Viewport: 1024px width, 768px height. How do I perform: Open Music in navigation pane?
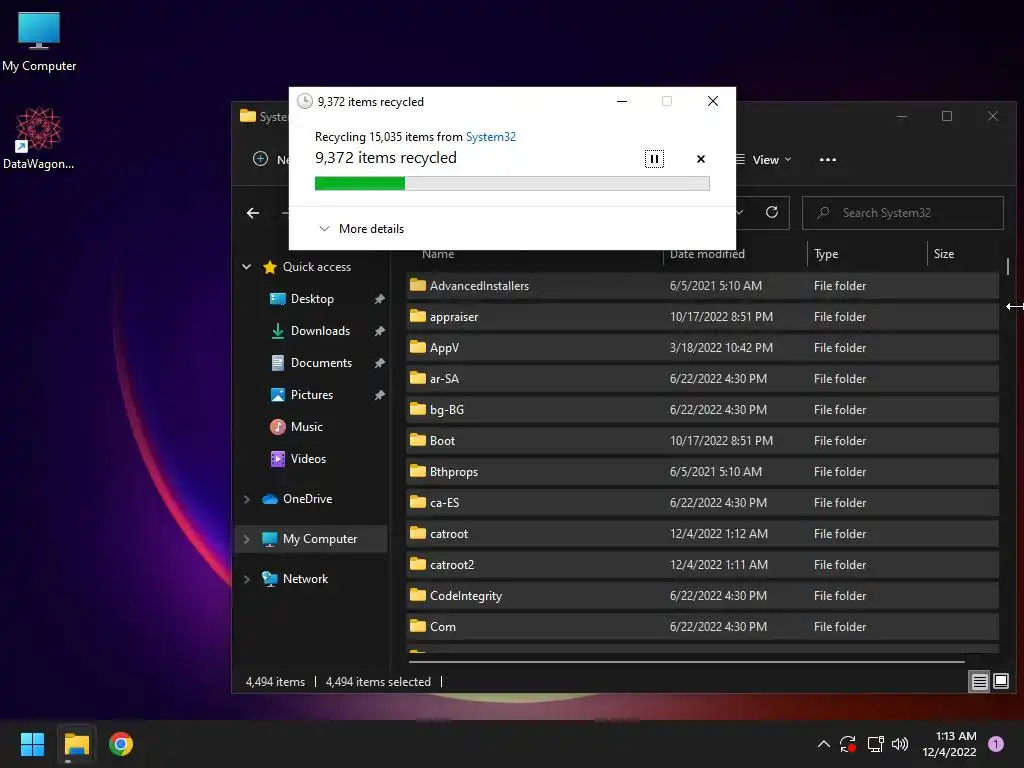click(x=306, y=426)
